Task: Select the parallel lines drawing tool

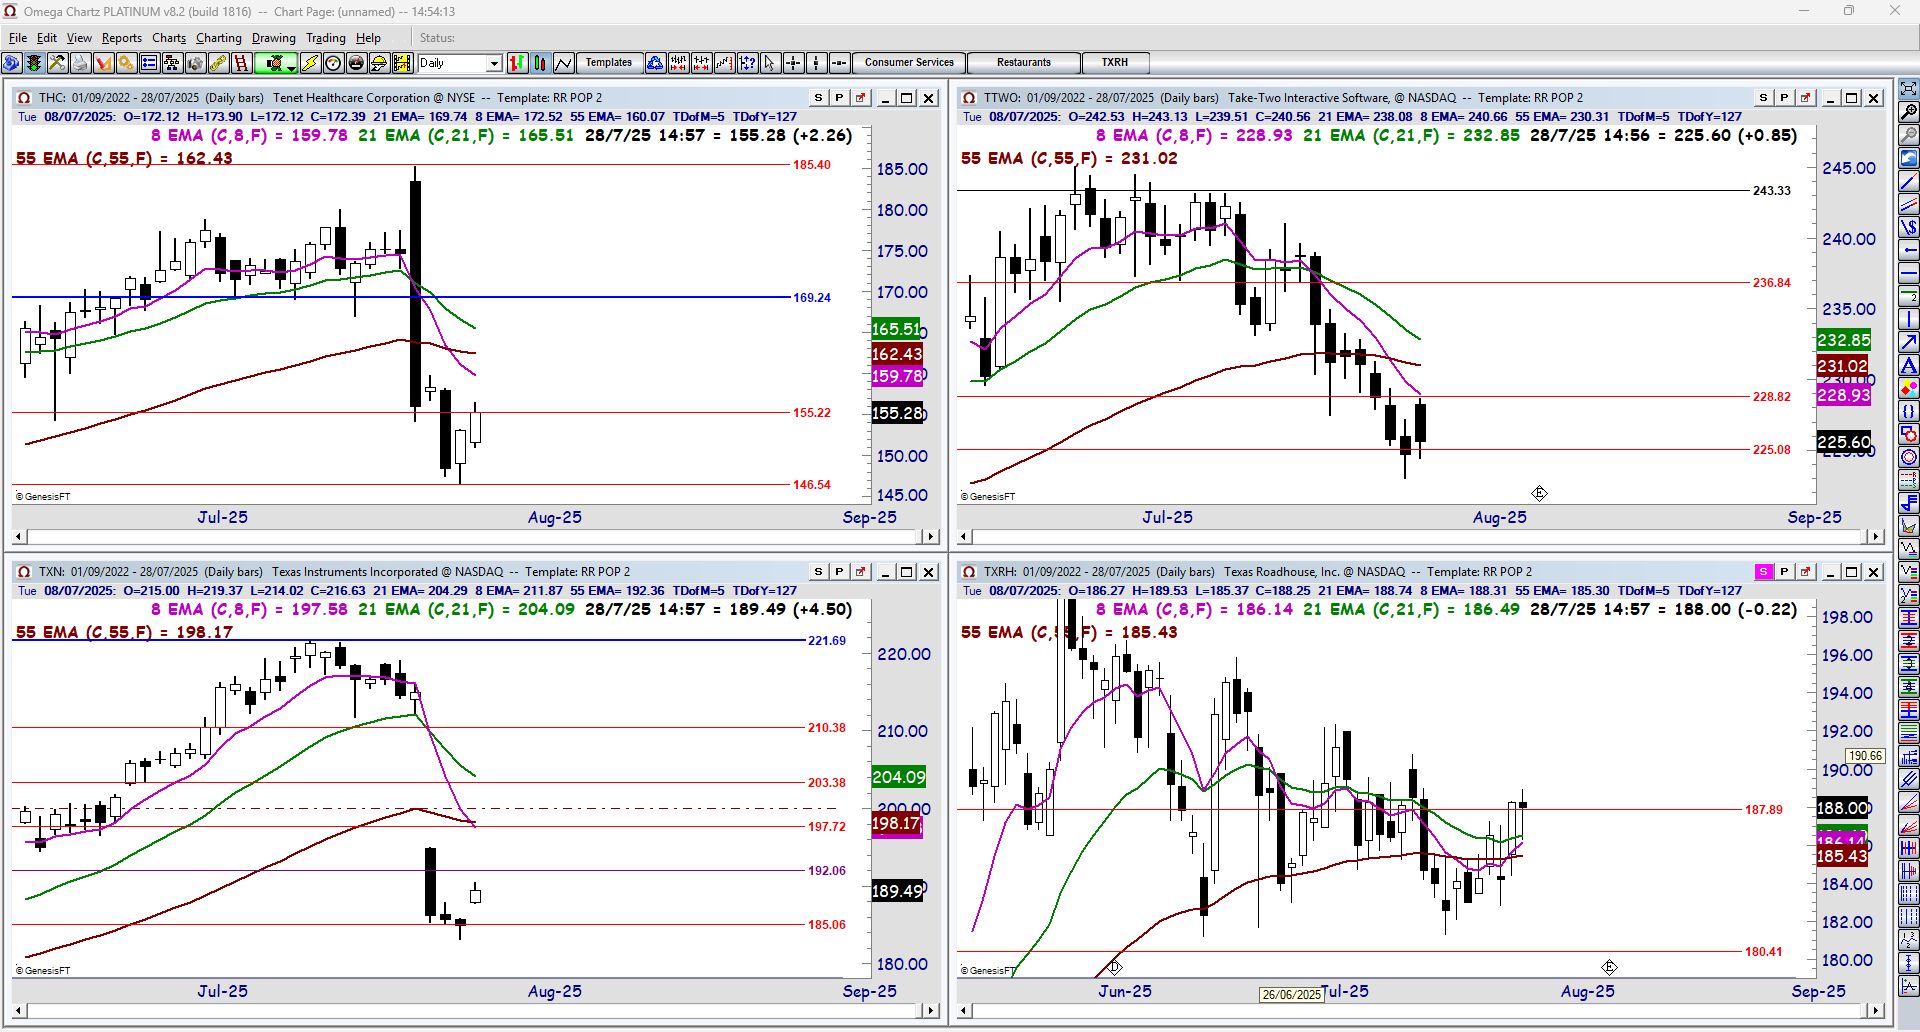Action: pyautogui.click(x=1909, y=204)
